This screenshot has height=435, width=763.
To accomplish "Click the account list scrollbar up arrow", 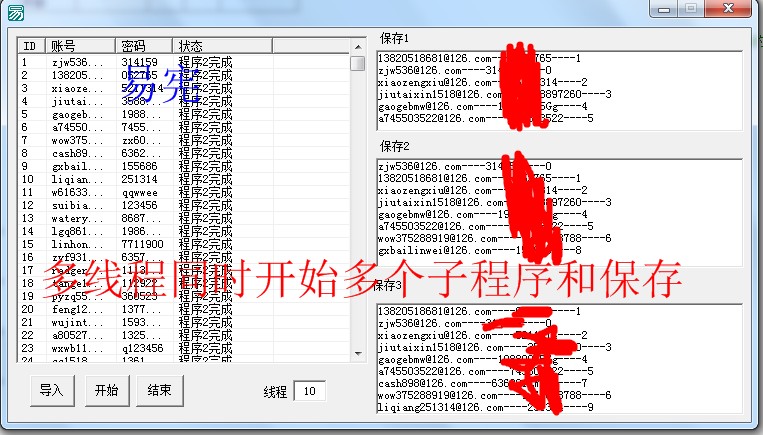I will 357,46.
